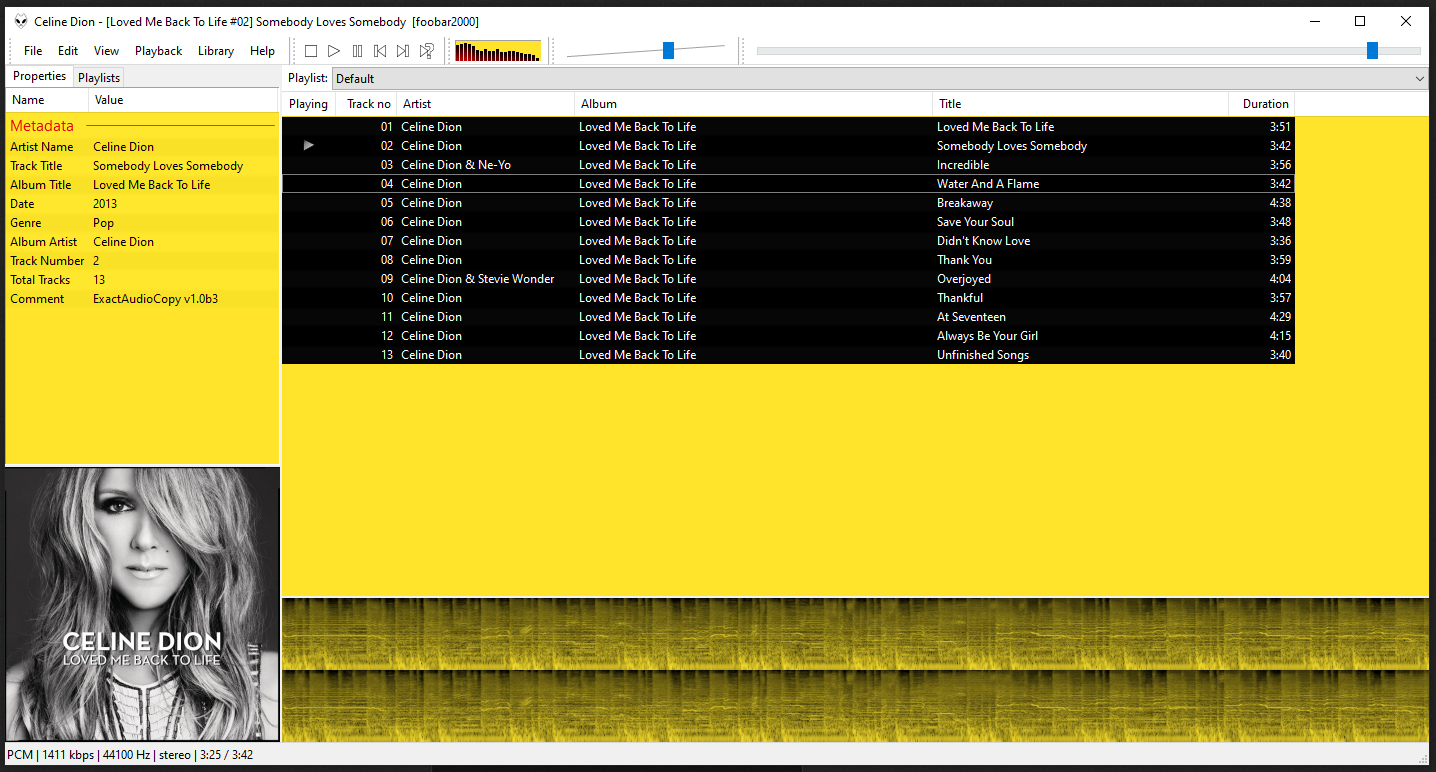Image resolution: width=1436 pixels, height=772 pixels.
Task: Sort by the Playing column header
Action: click(x=308, y=104)
